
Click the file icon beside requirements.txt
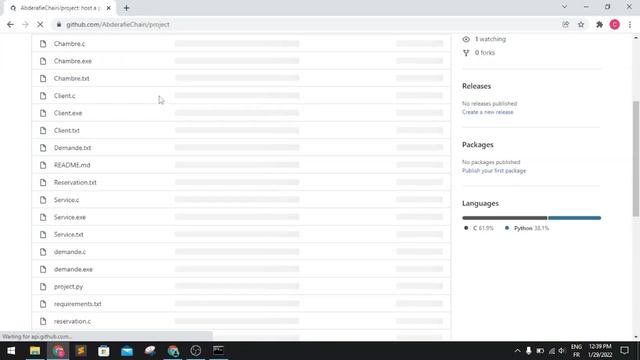coord(43,304)
